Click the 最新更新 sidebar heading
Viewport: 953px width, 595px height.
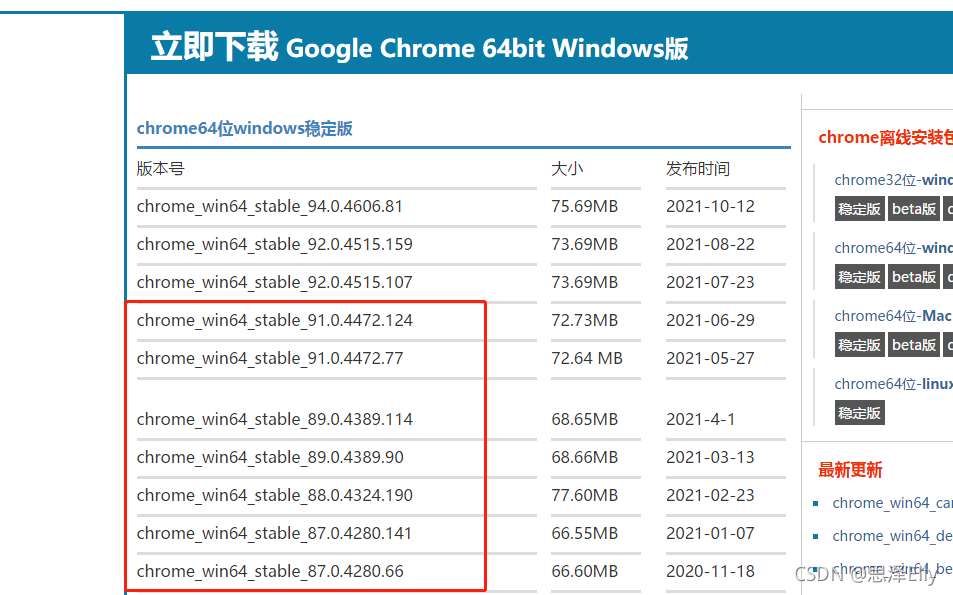click(x=850, y=470)
